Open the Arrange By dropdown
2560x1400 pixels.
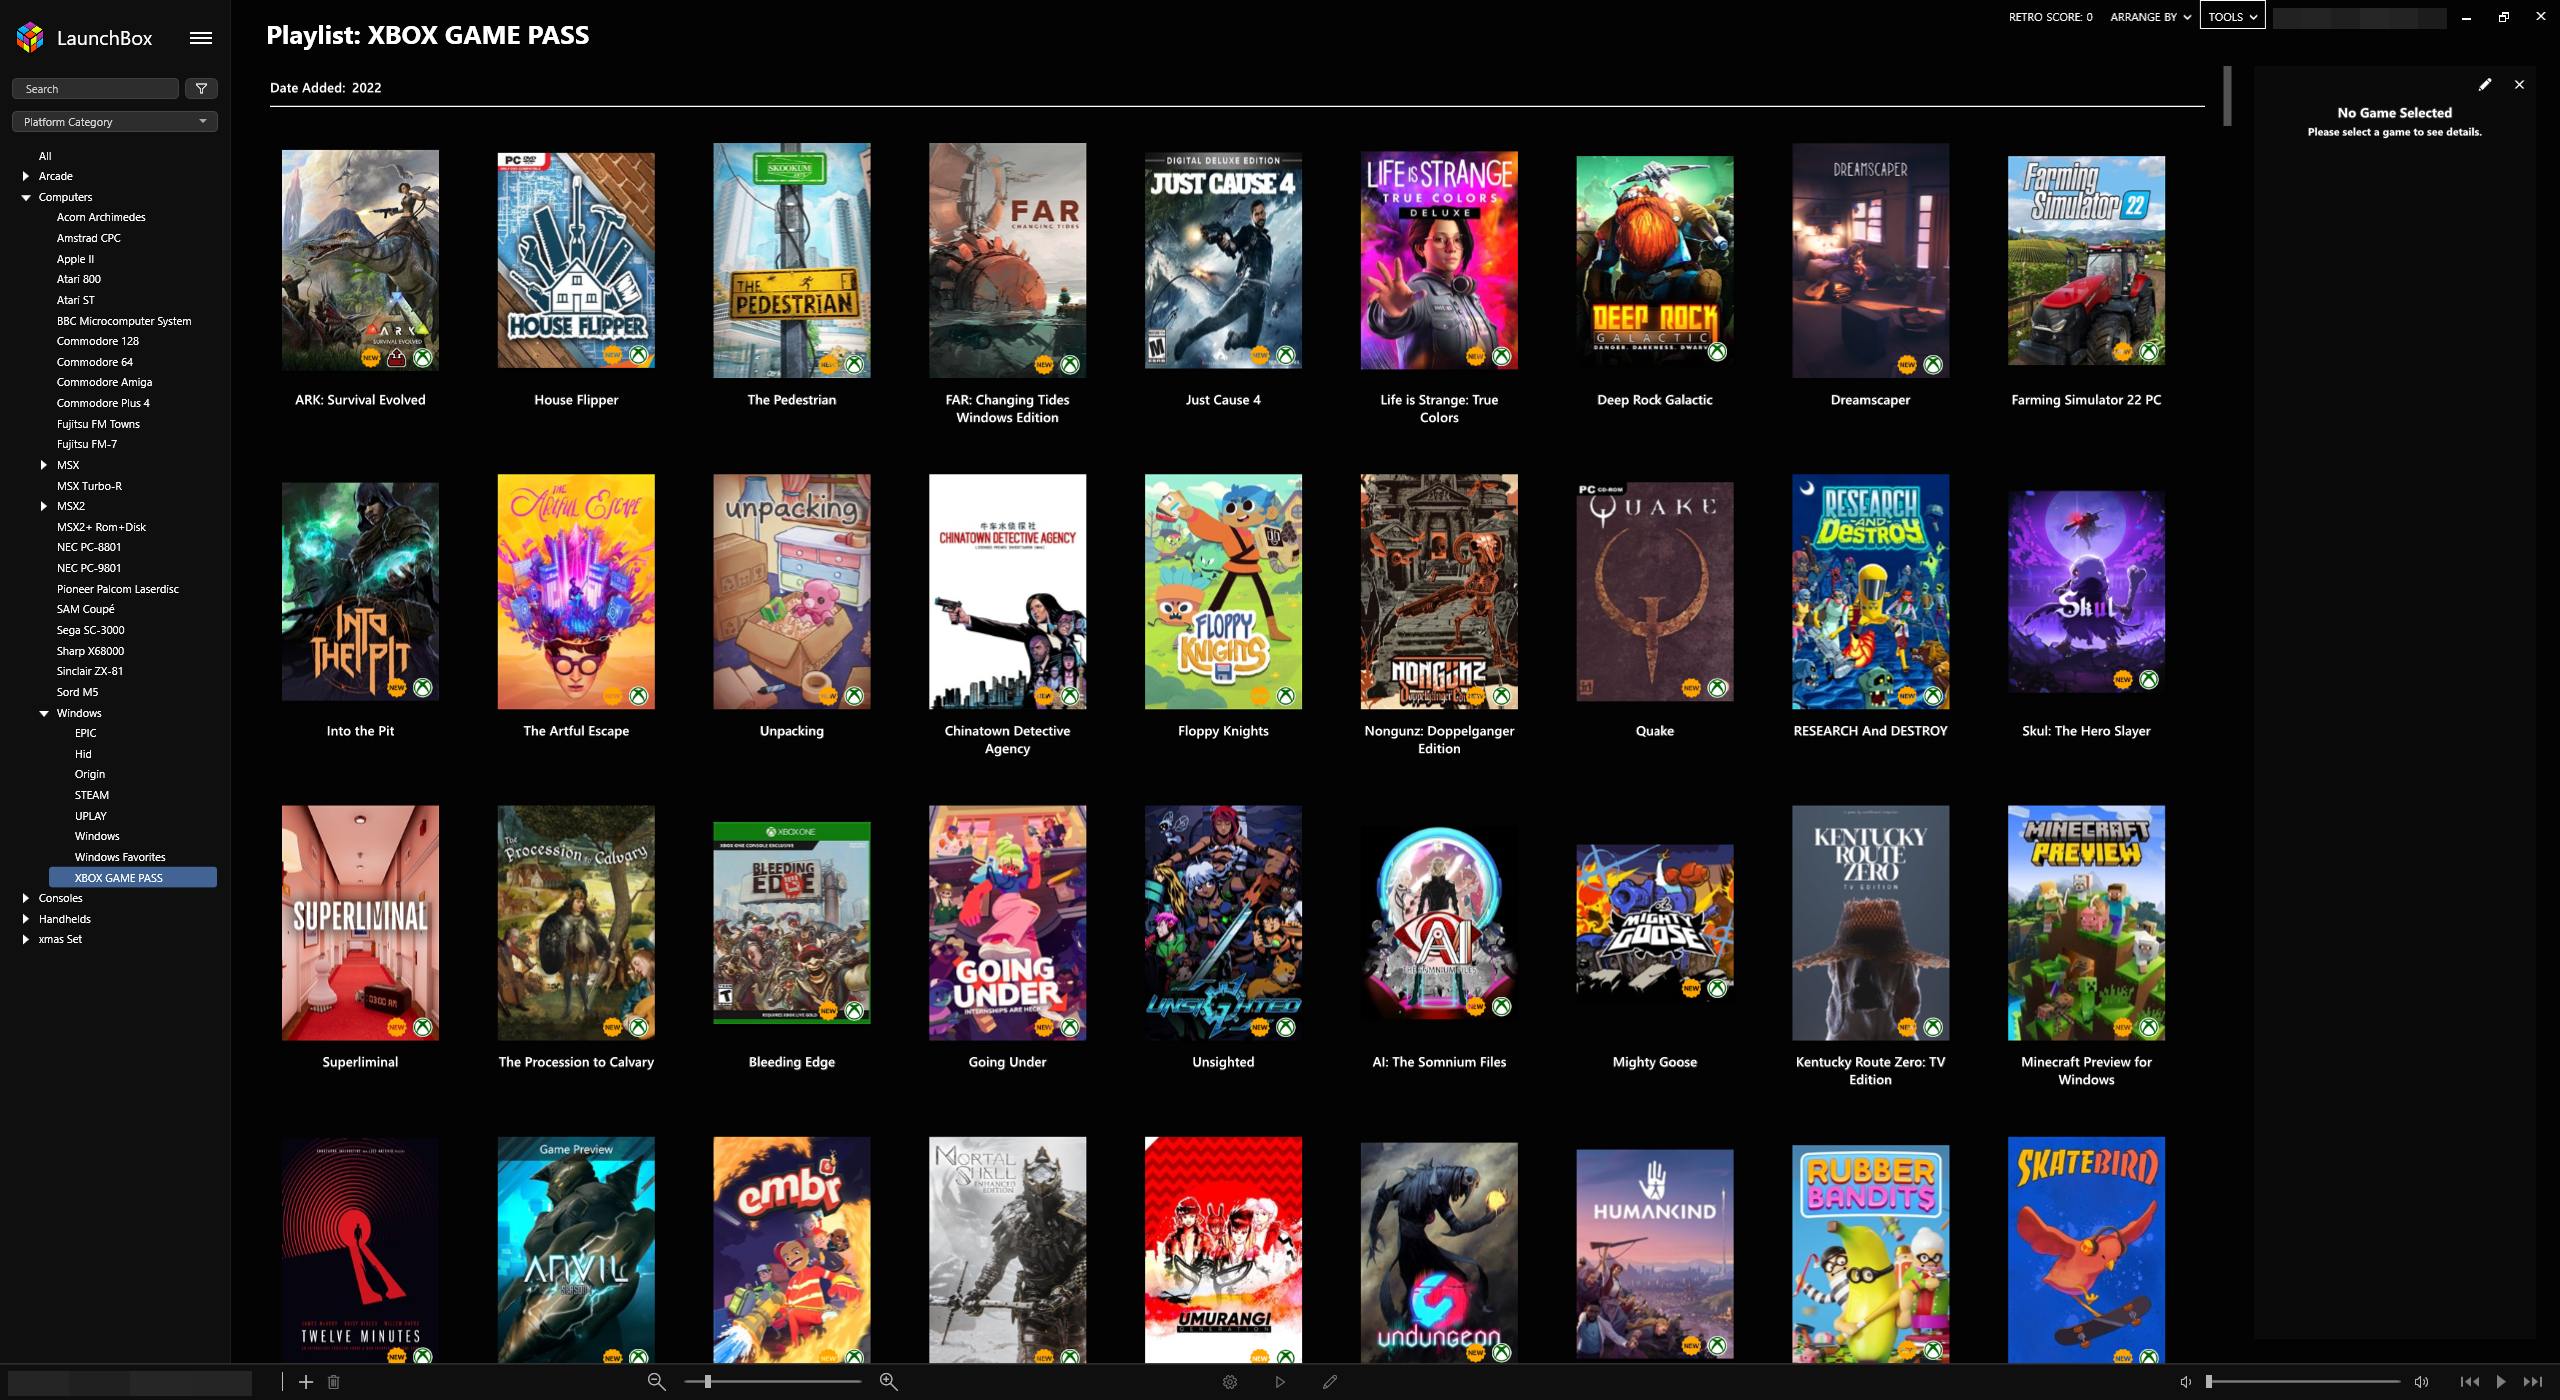click(x=2150, y=17)
